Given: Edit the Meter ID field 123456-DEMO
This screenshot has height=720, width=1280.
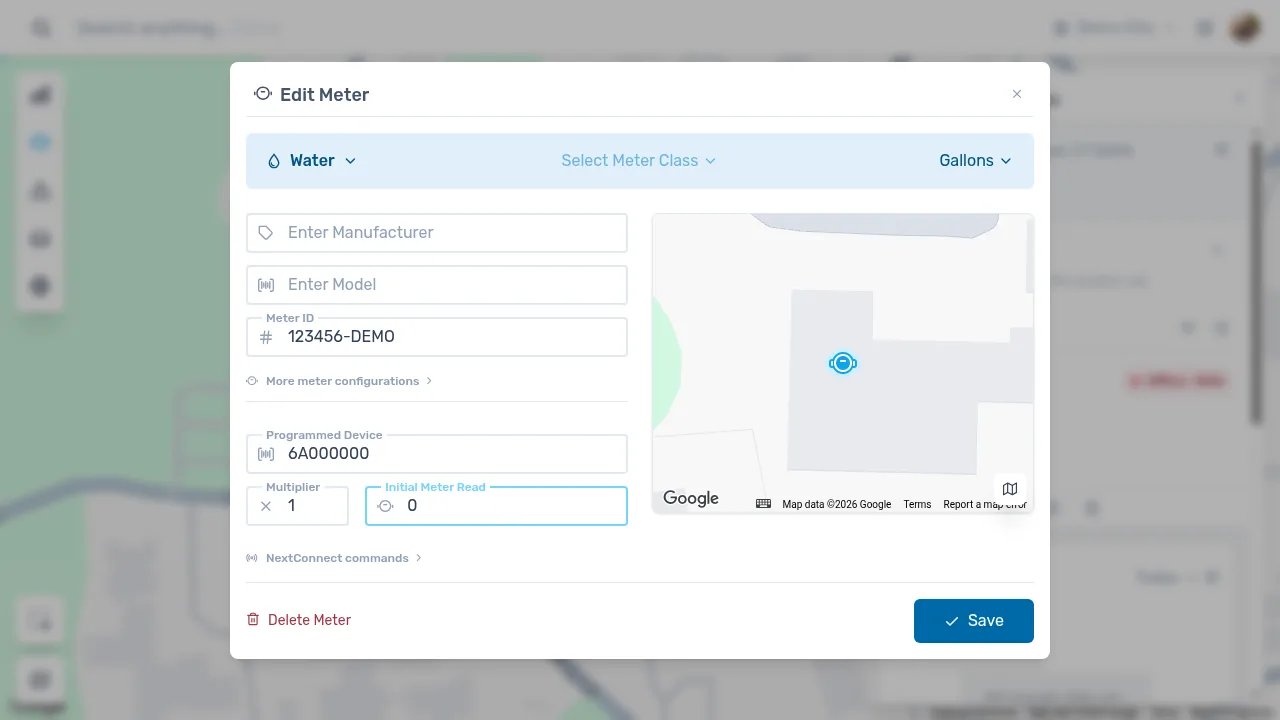Looking at the screenshot, I should [437, 337].
